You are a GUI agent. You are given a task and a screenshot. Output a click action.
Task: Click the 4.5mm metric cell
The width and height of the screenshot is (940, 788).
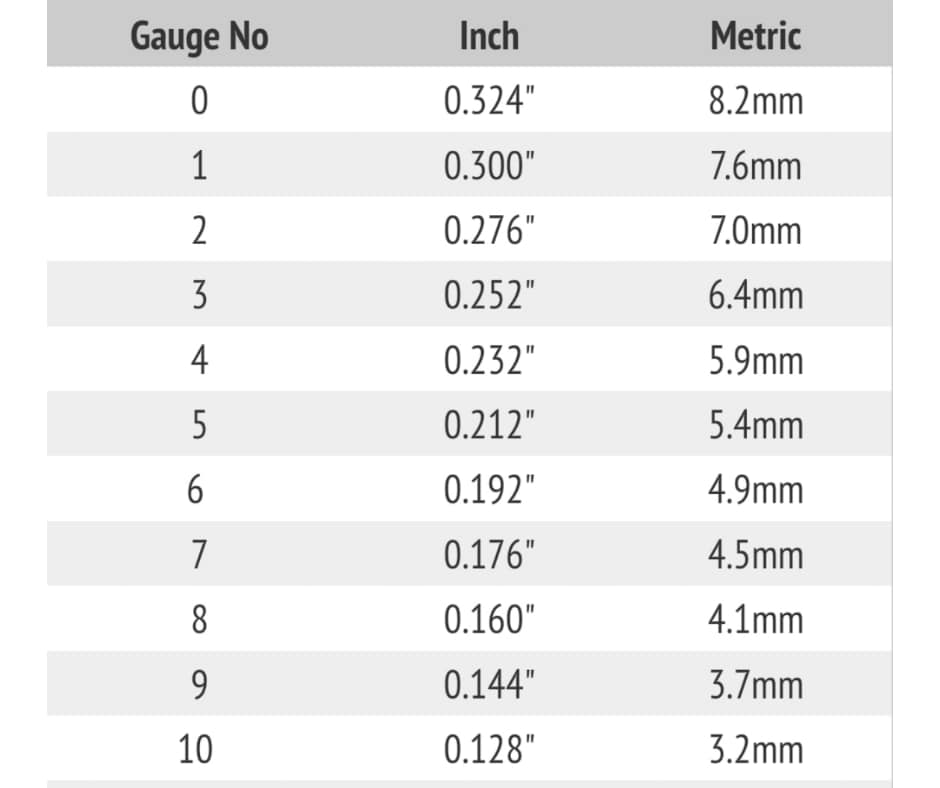pos(755,555)
